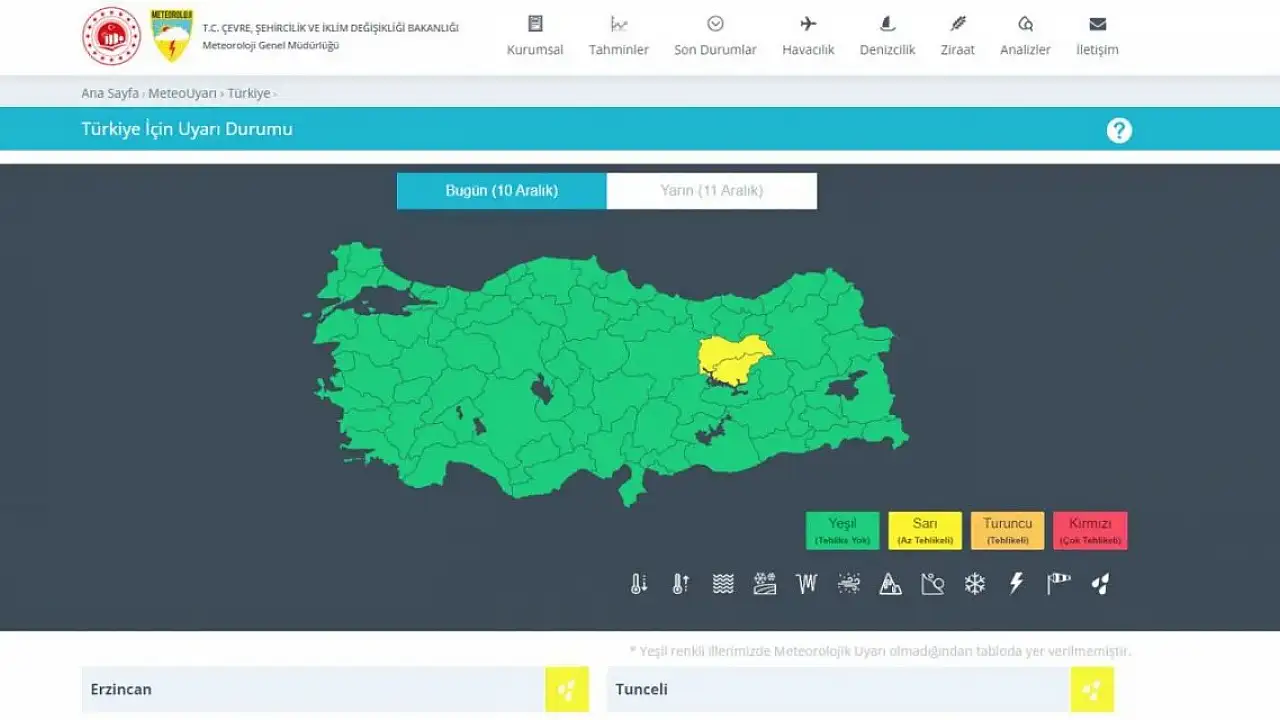Viewport: 1280px width, 720px height.
Task: Select the windsock wind warning icon
Action: coord(1059,584)
